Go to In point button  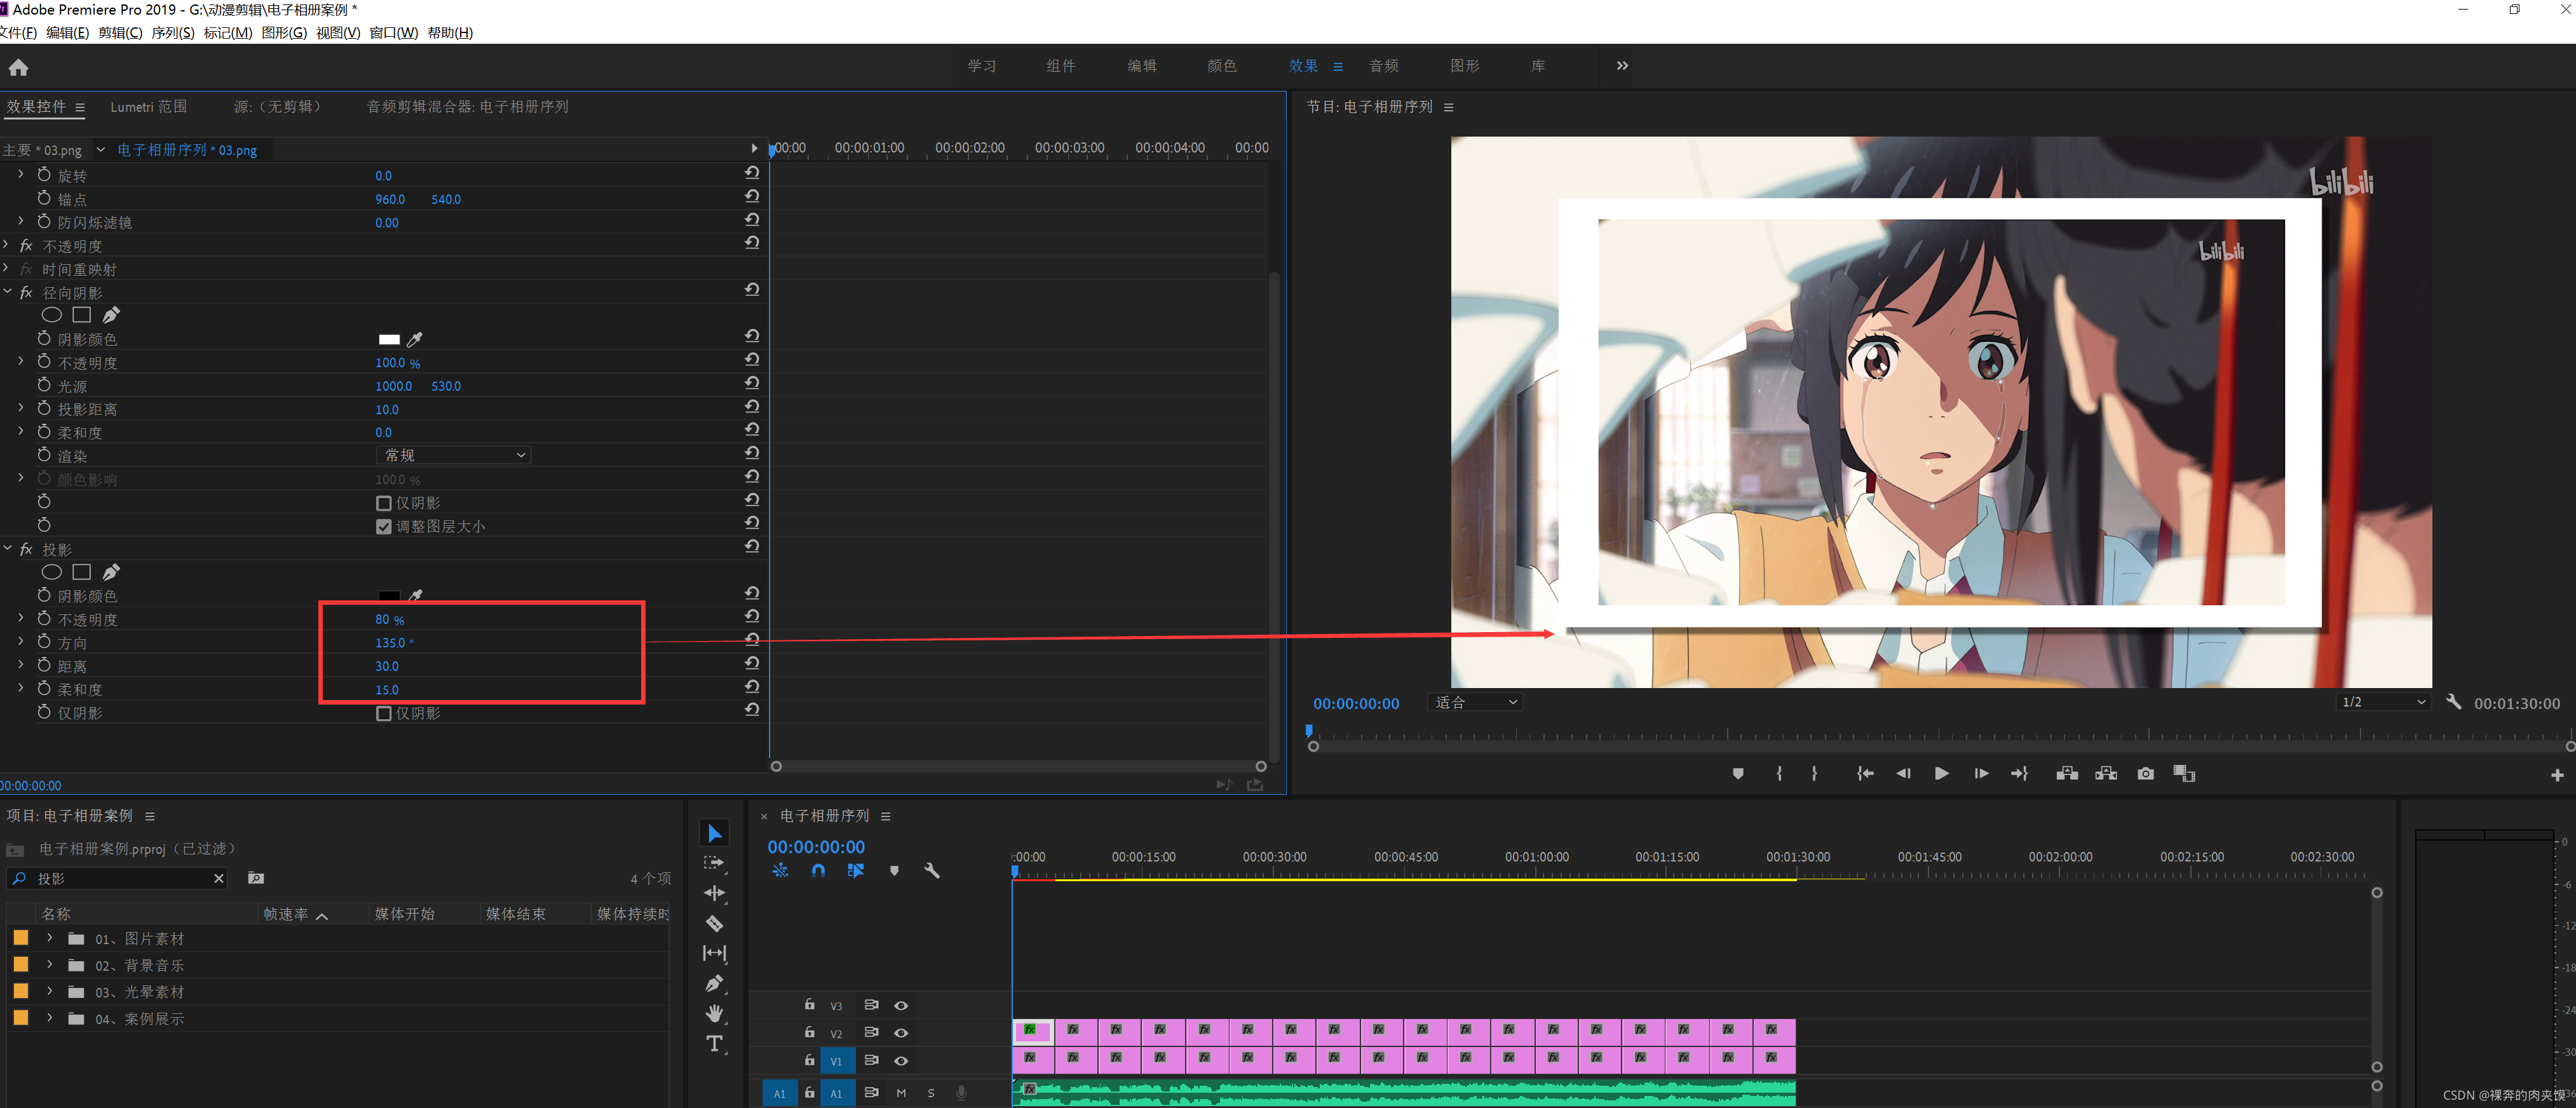click(x=1865, y=773)
